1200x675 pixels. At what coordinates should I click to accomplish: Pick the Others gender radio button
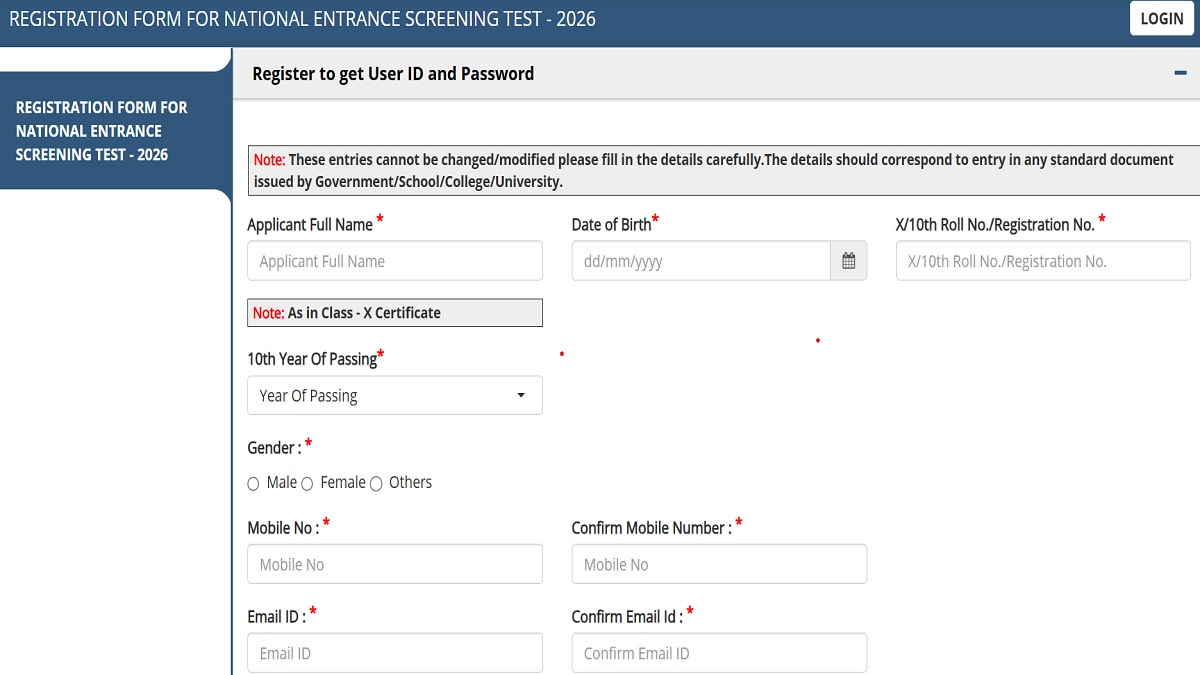pyautogui.click(x=376, y=484)
